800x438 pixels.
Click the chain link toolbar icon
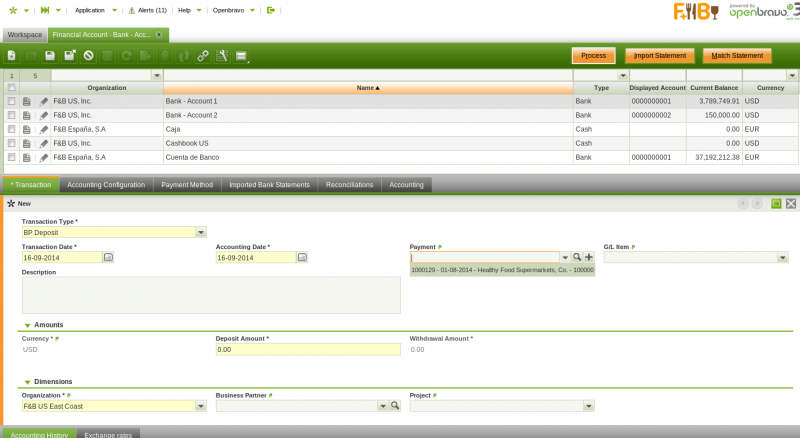pyautogui.click(x=203, y=56)
